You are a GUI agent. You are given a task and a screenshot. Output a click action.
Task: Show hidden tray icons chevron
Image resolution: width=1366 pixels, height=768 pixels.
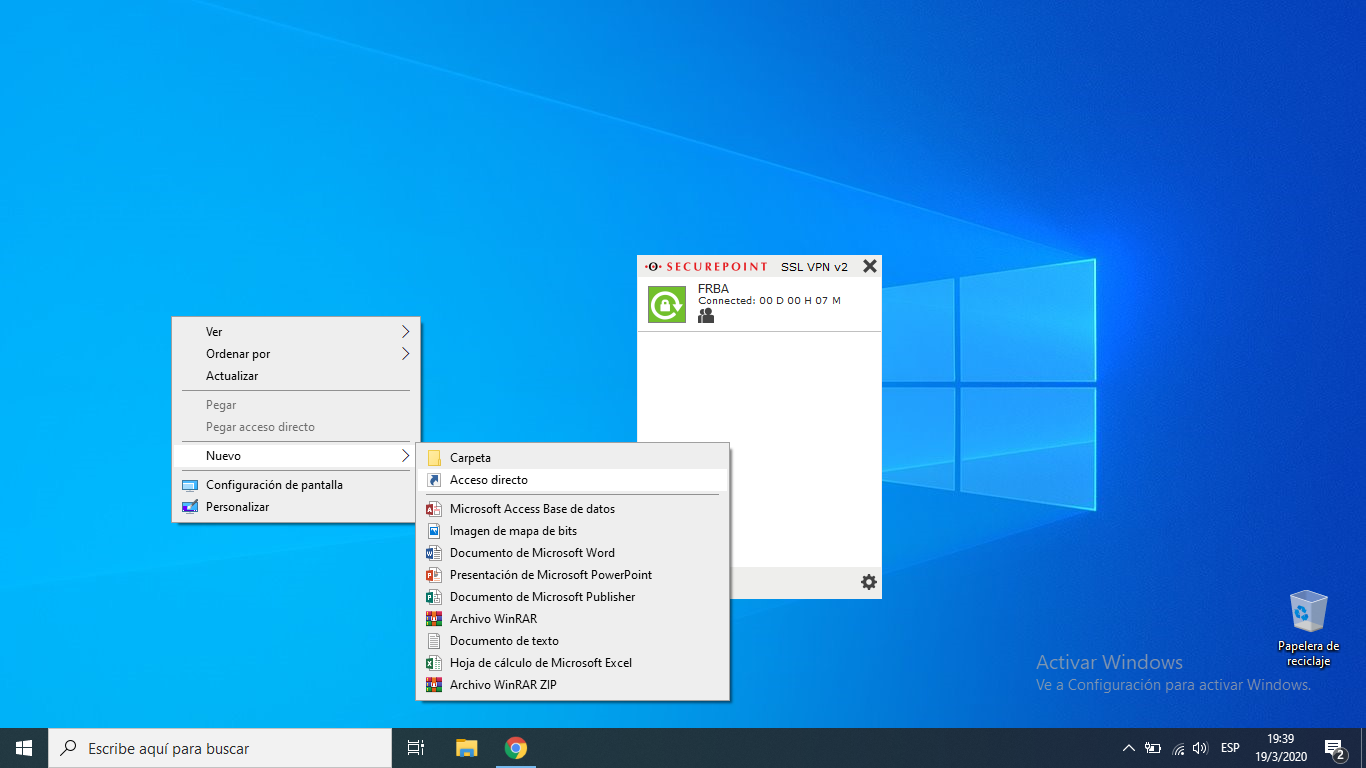1129,748
